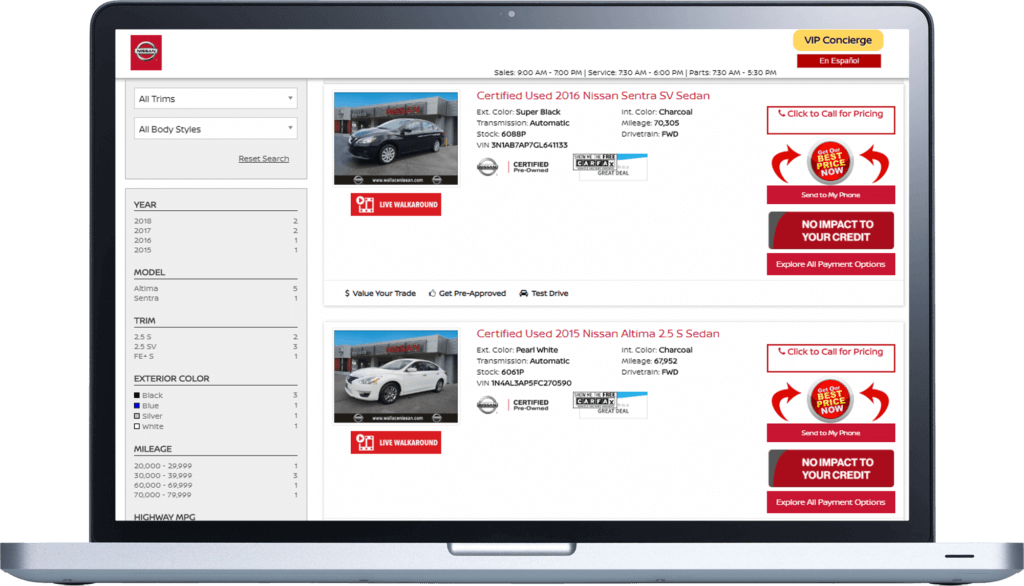Click the Reset Search link

[263, 159]
